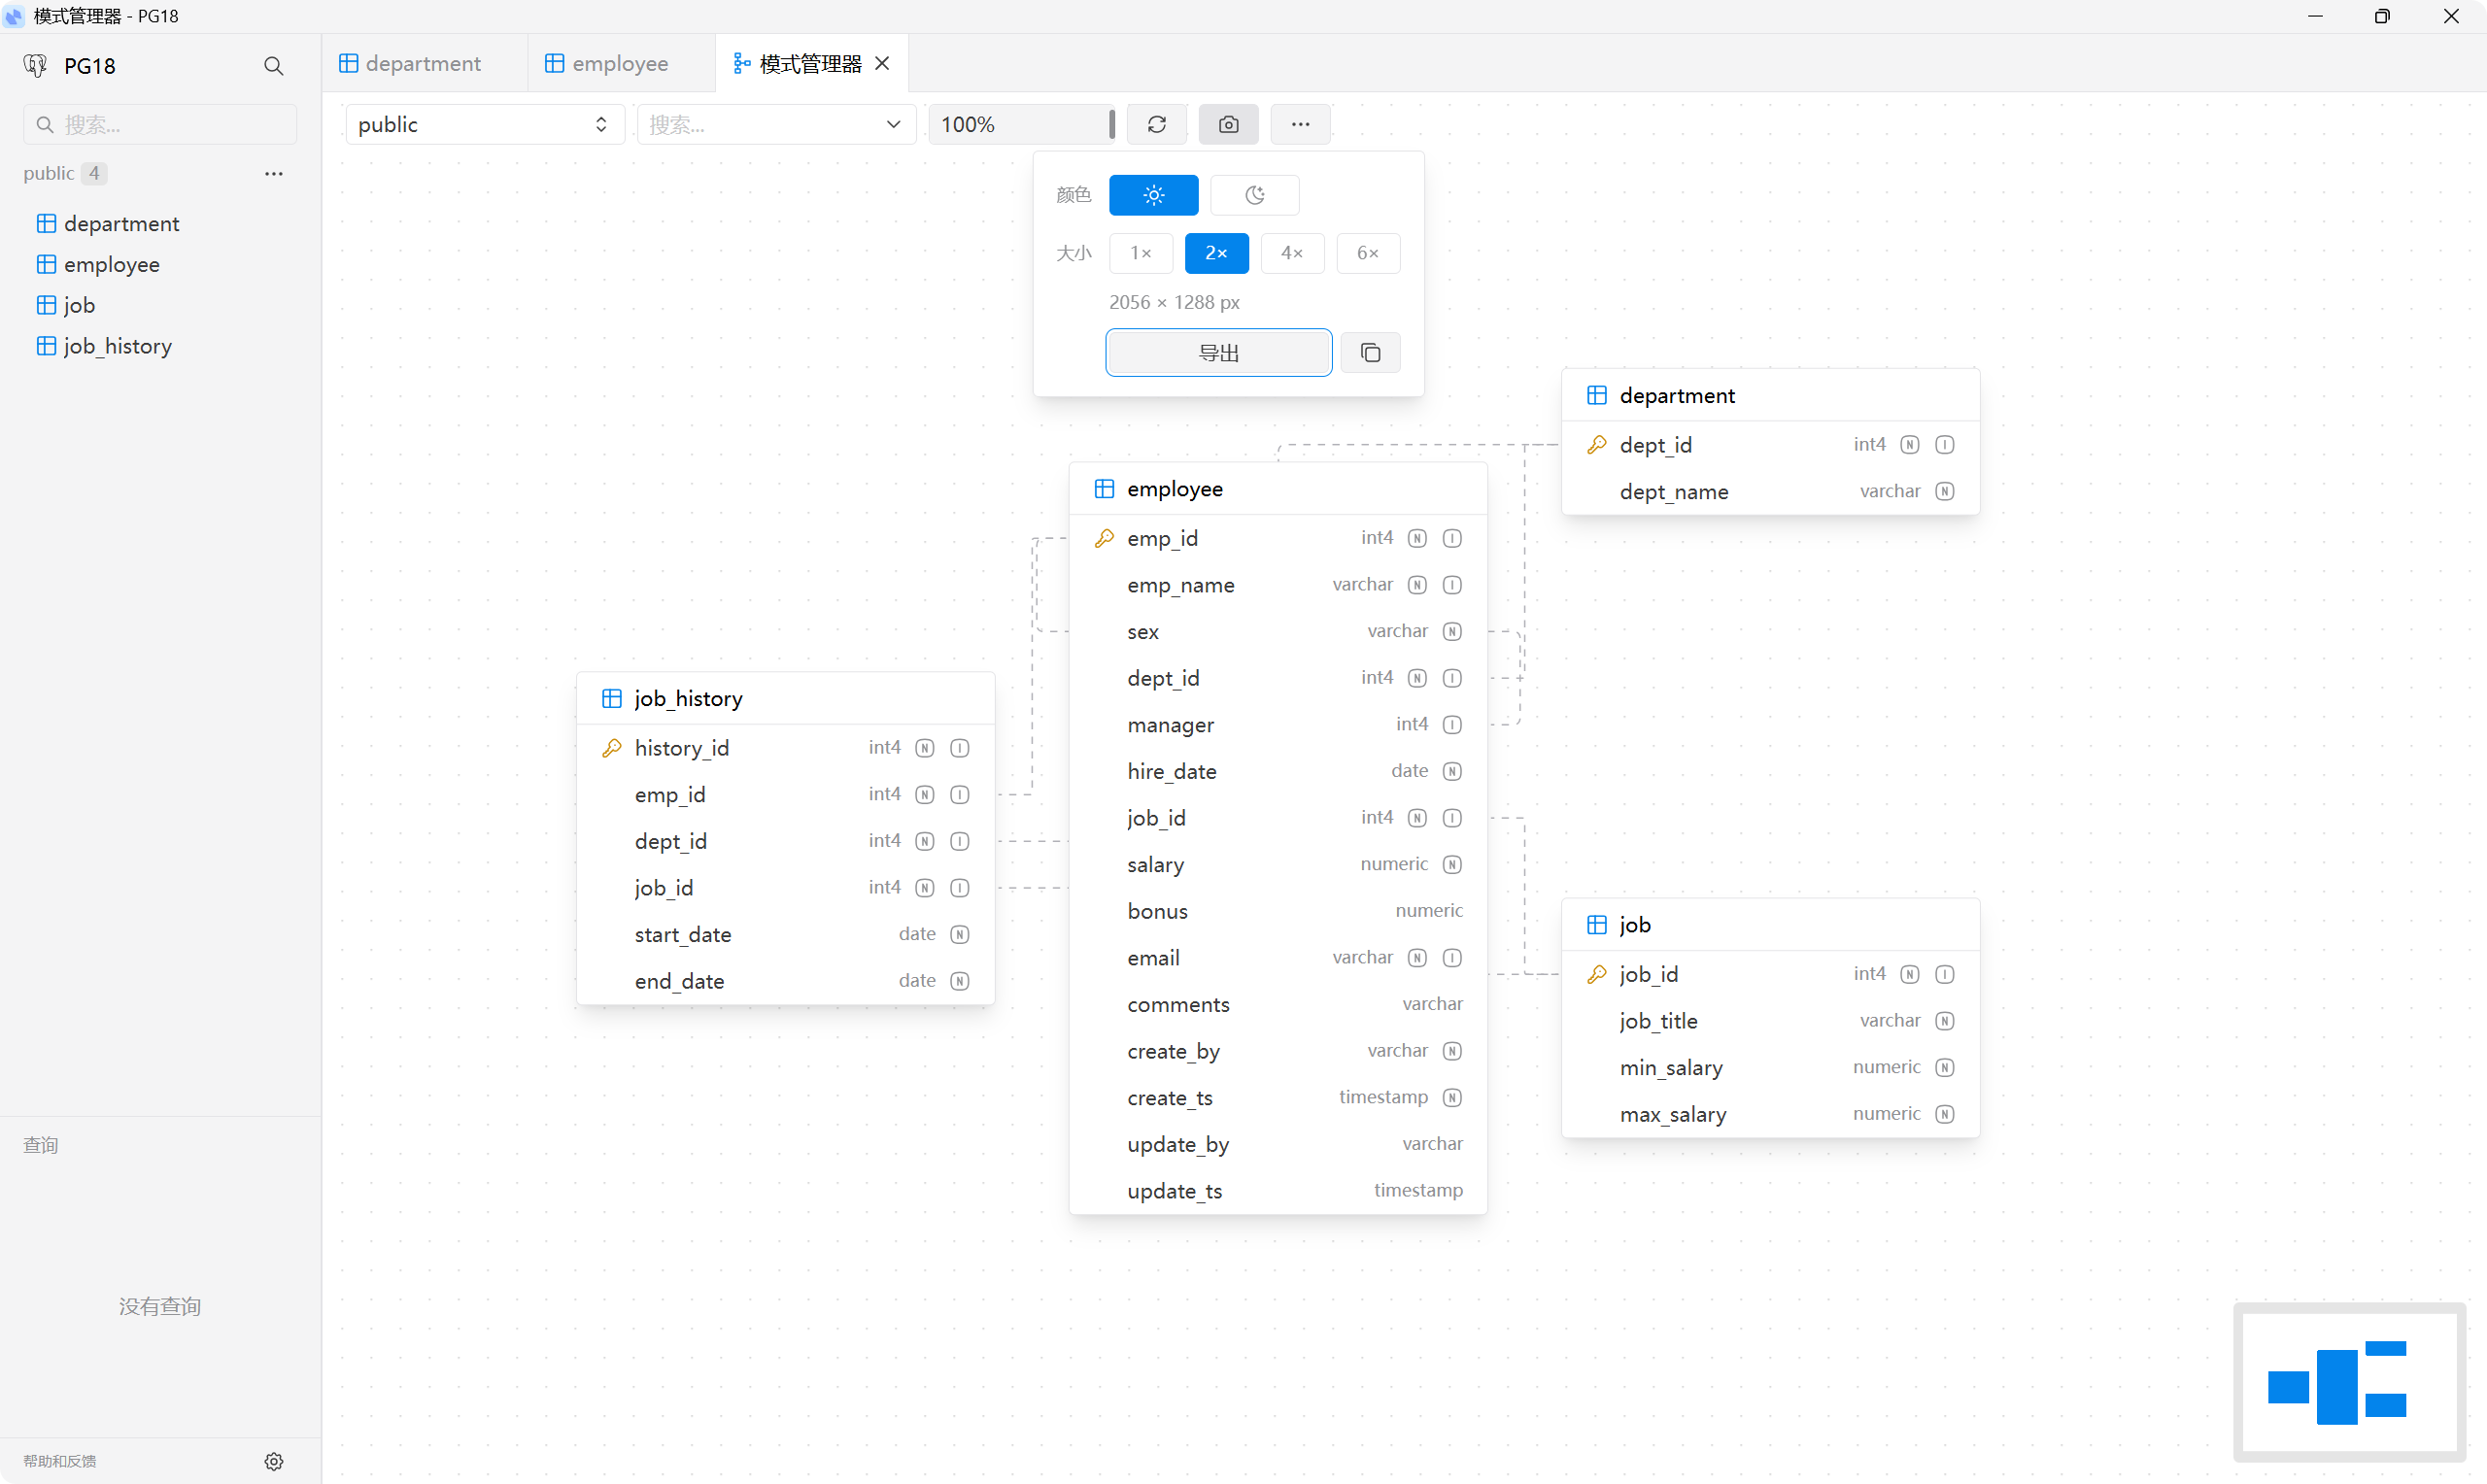
Task: Click the sidebar search magnifier icon
Action: (x=273, y=66)
